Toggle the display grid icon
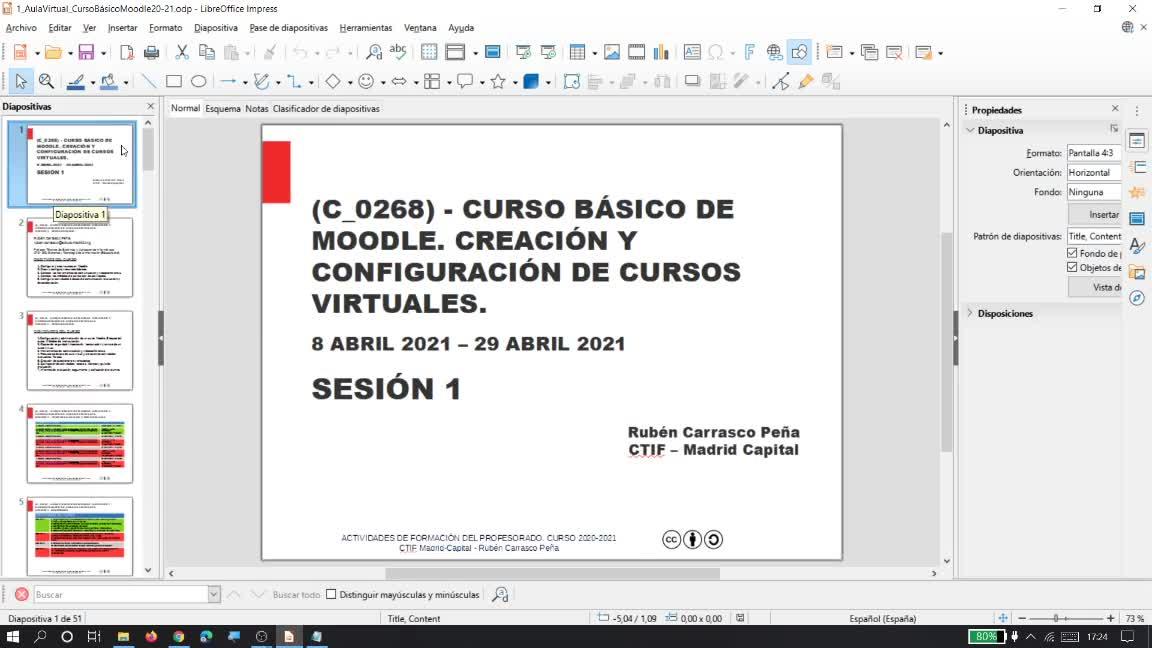Viewport: 1152px width, 648px height. tap(429, 52)
